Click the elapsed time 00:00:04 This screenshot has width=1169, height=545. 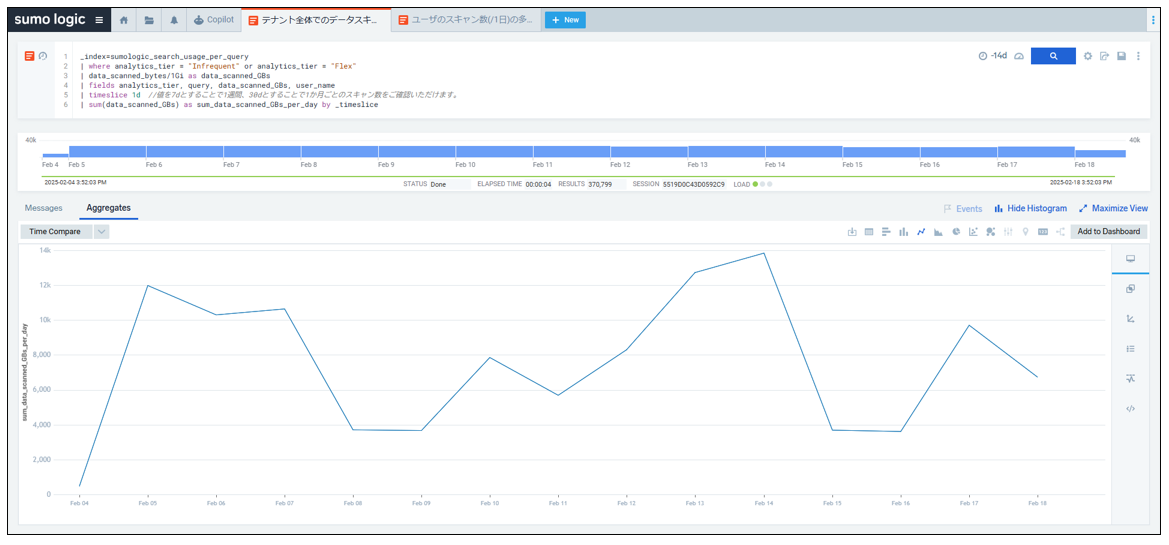[538, 183]
